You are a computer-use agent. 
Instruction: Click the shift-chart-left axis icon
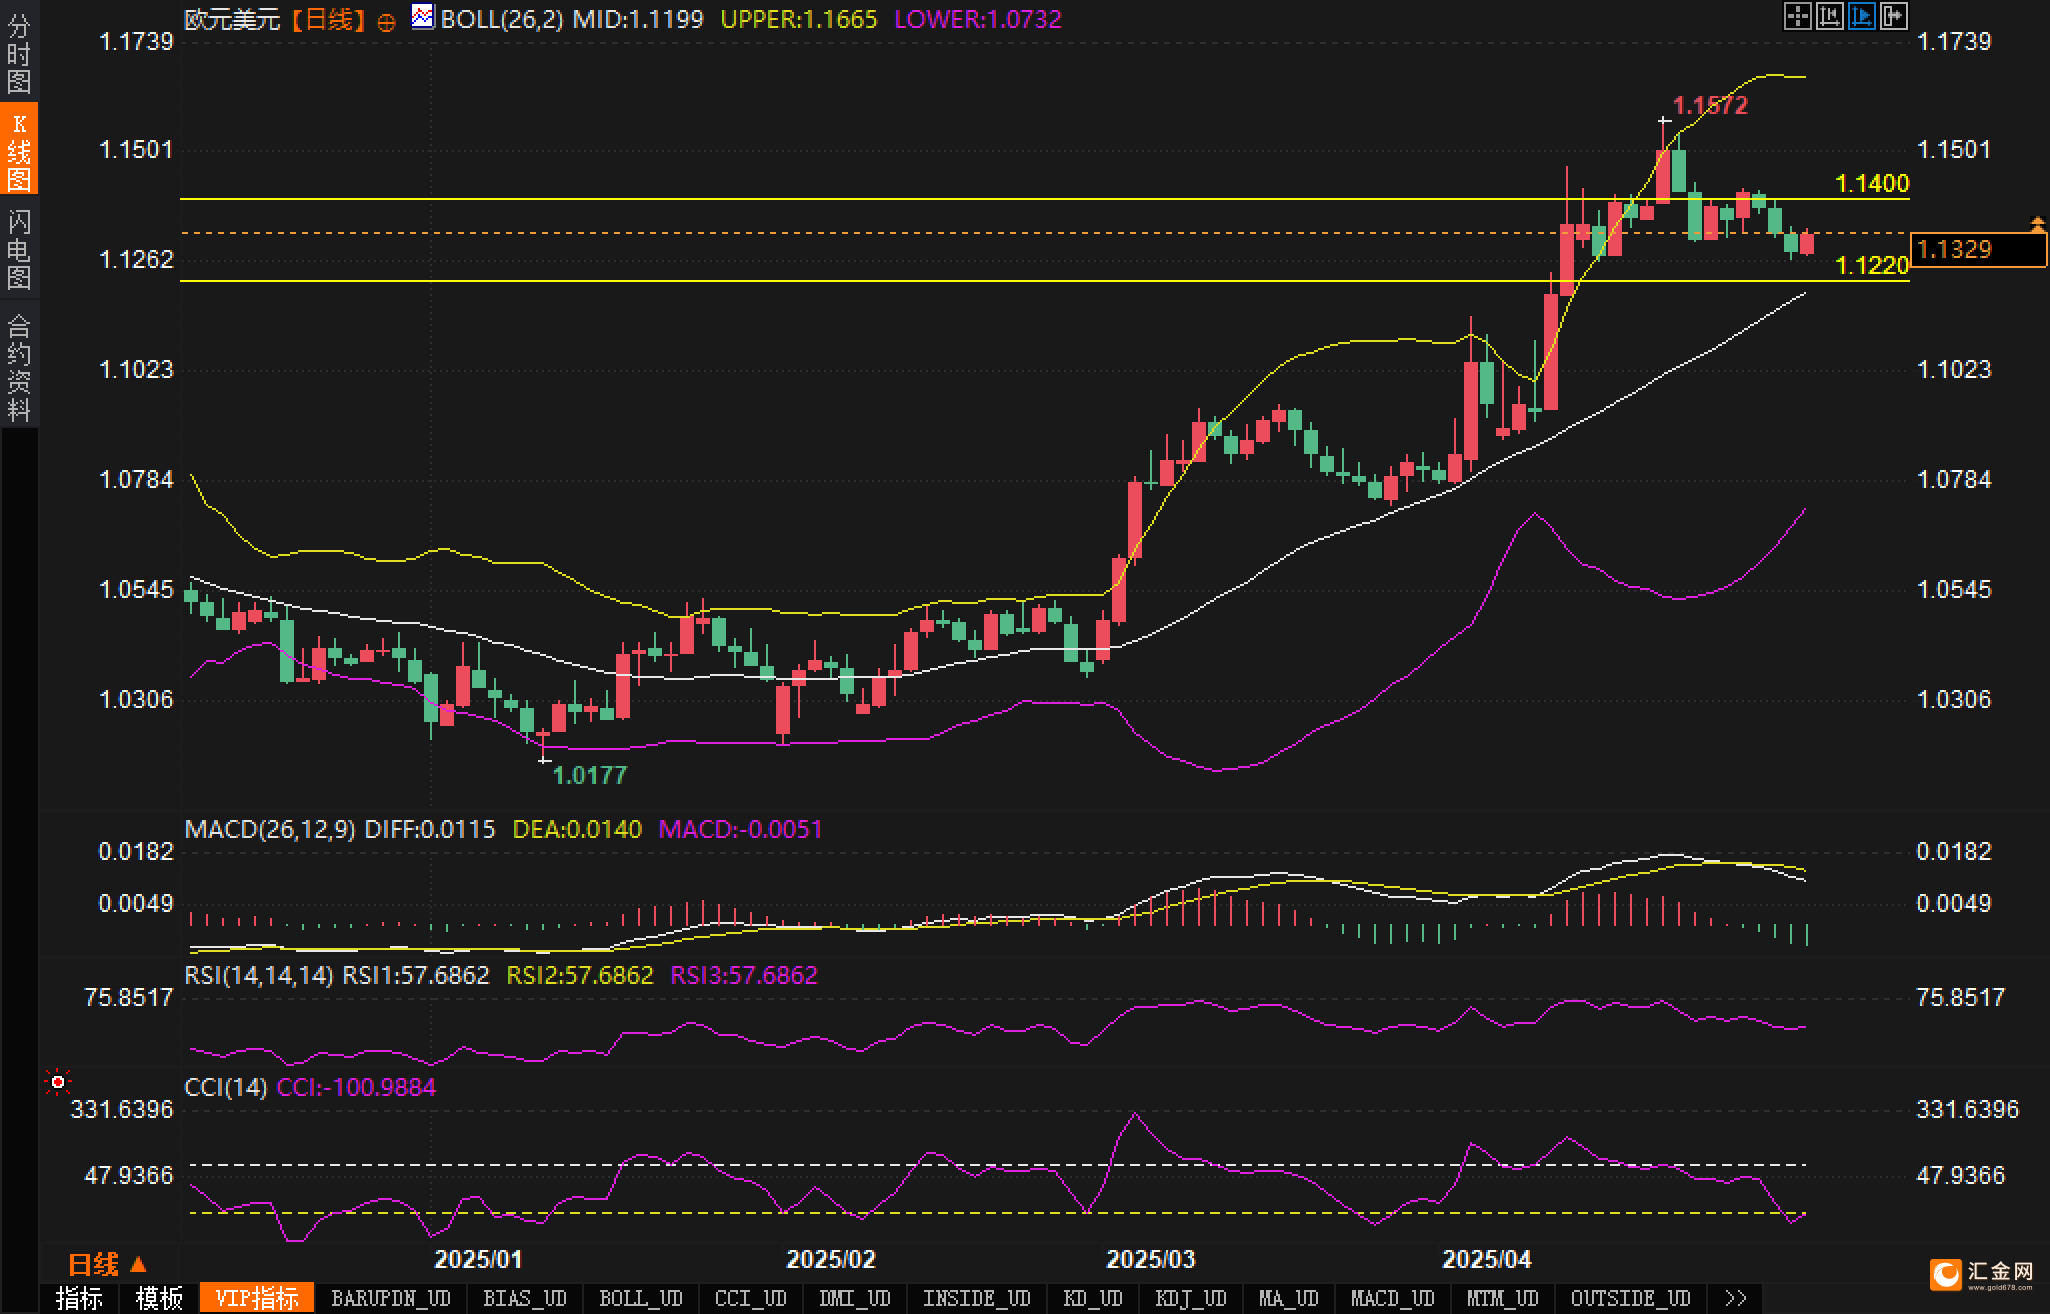coord(1829,16)
